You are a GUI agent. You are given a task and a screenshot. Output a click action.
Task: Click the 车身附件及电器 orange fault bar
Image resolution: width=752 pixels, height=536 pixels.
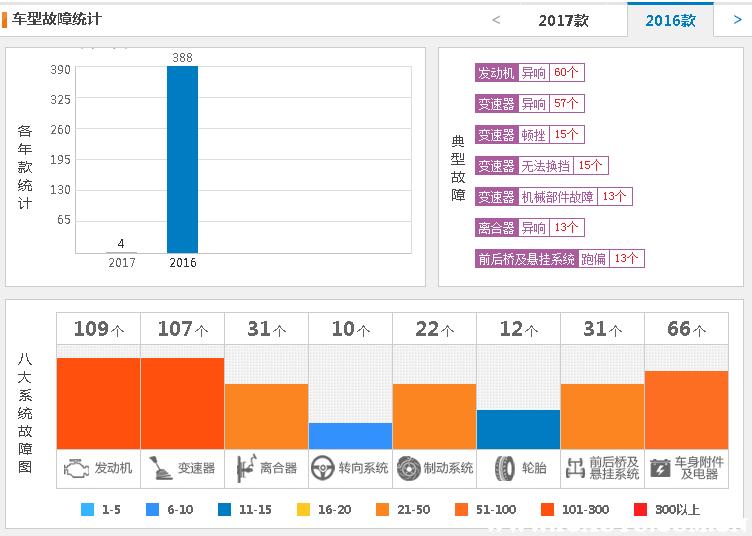coord(686,410)
